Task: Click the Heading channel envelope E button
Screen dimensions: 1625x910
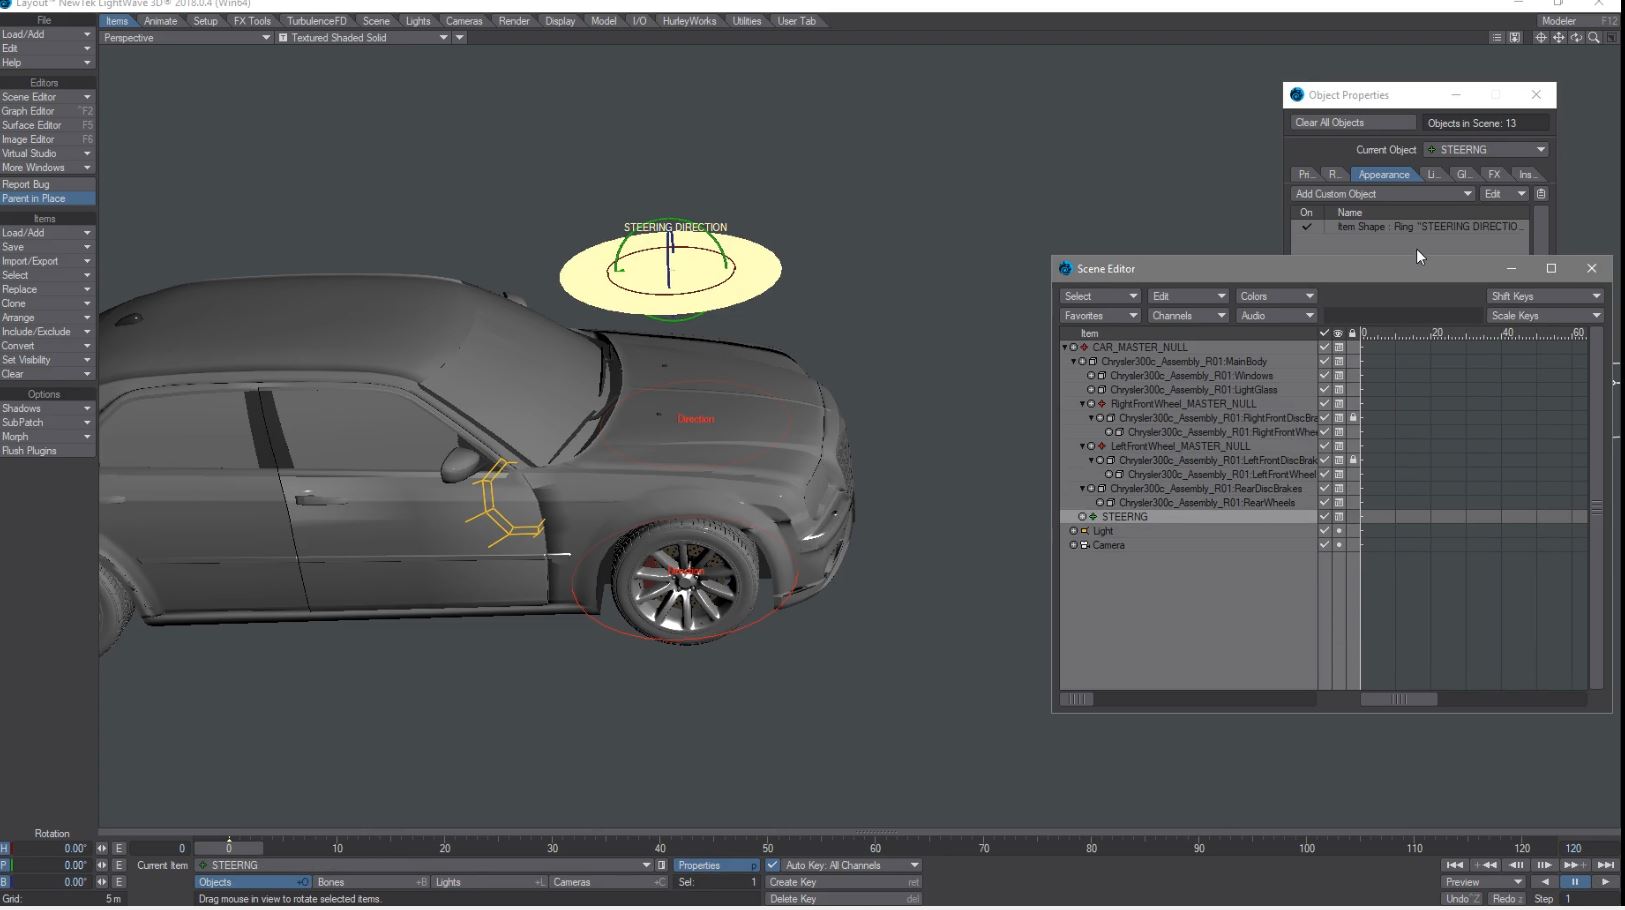Action: click(119, 848)
